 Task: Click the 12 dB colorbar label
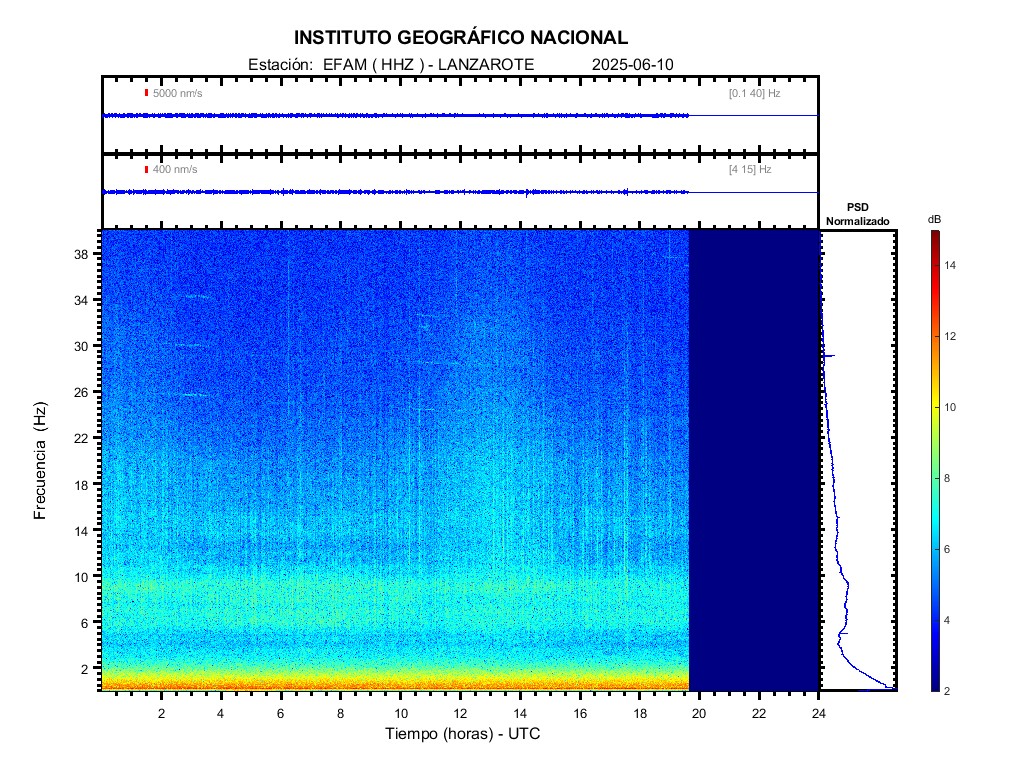point(950,336)
